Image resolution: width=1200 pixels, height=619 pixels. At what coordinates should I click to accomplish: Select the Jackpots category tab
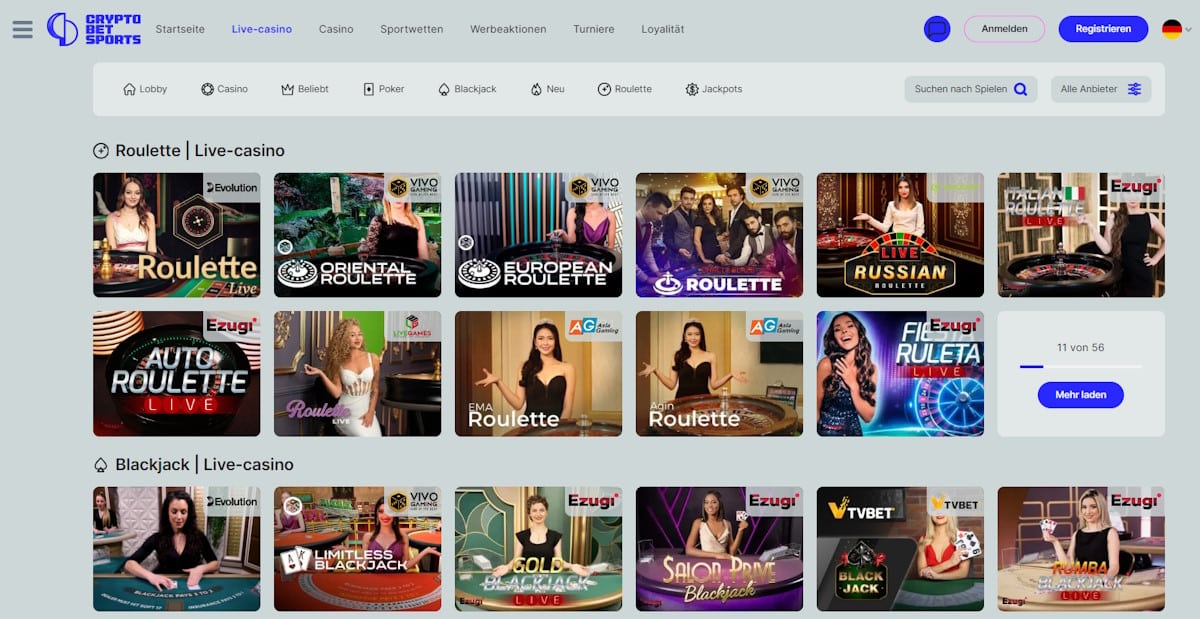714,89
